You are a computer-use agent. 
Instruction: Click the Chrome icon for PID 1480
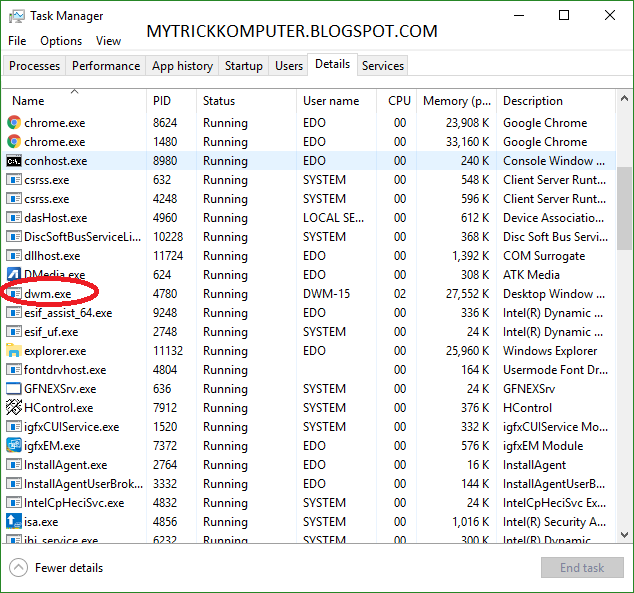click(x=14, y=141)
